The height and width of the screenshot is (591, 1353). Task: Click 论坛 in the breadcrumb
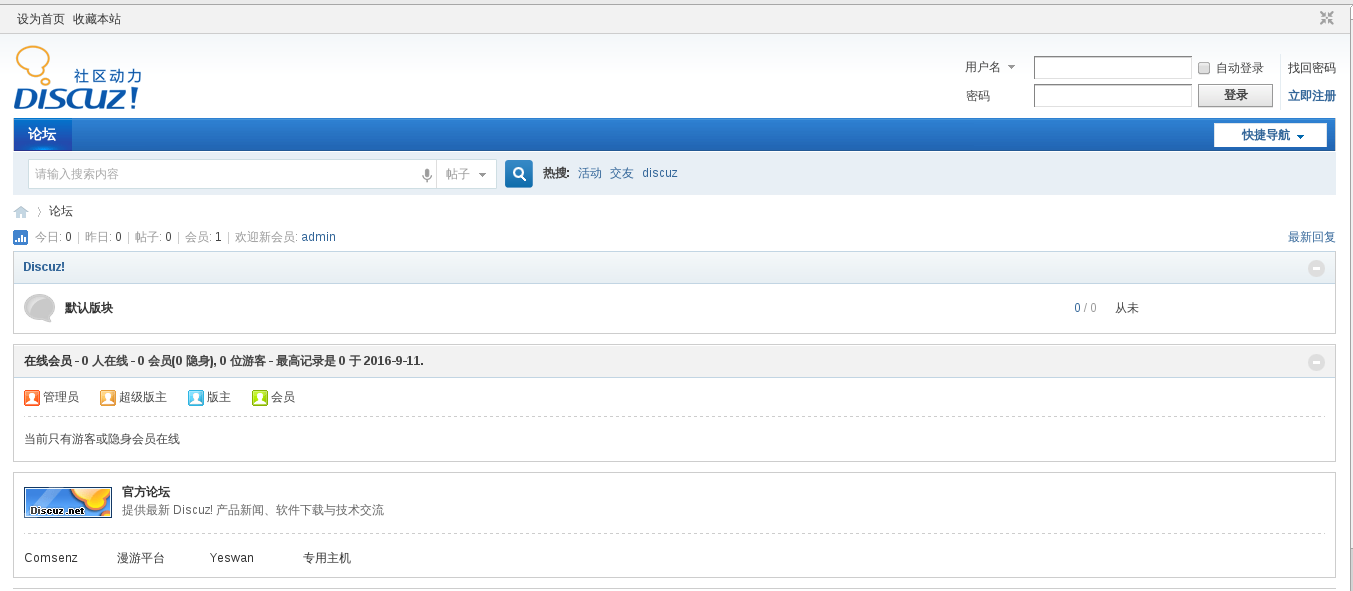click(x=61, y=212)
